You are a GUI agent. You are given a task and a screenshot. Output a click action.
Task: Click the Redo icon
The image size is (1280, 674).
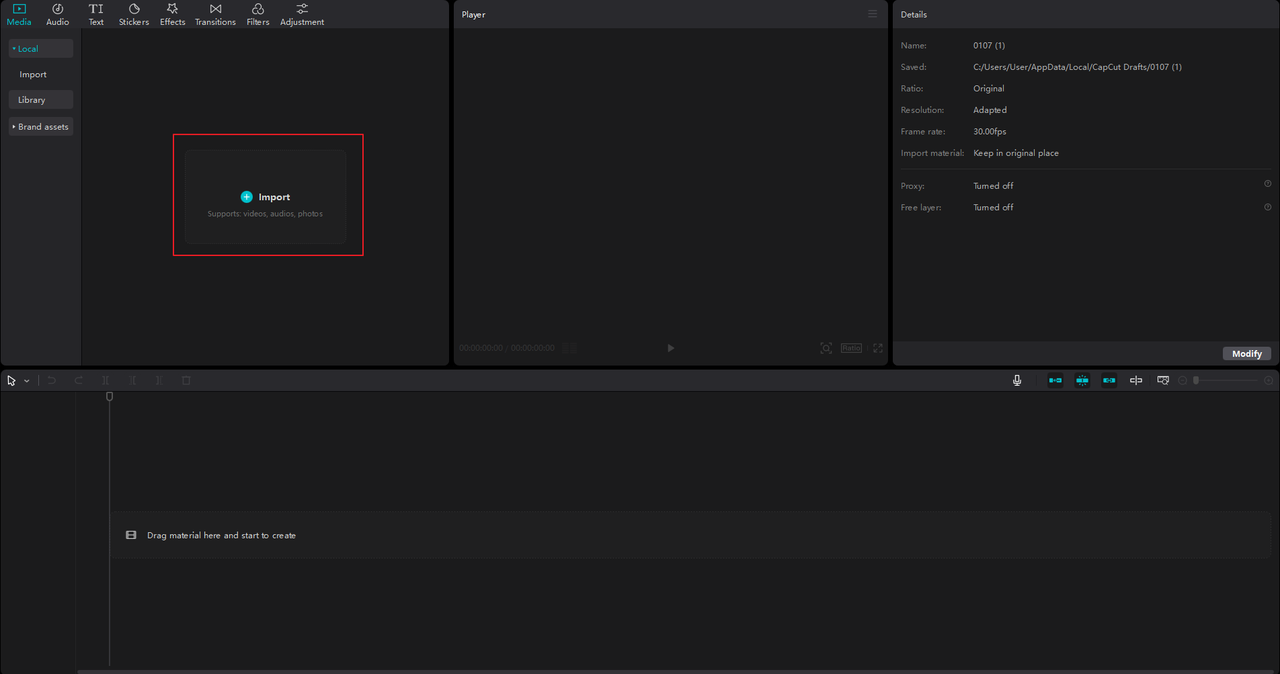(78, 380)
